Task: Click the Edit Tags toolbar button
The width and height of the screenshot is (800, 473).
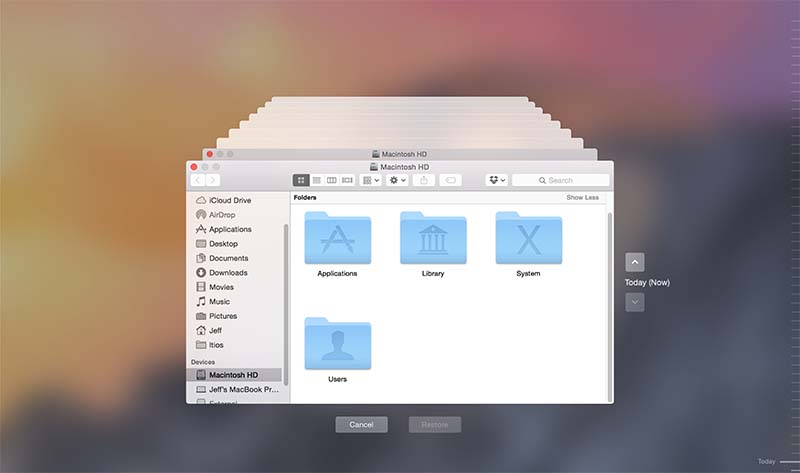Action: [451, 180]
